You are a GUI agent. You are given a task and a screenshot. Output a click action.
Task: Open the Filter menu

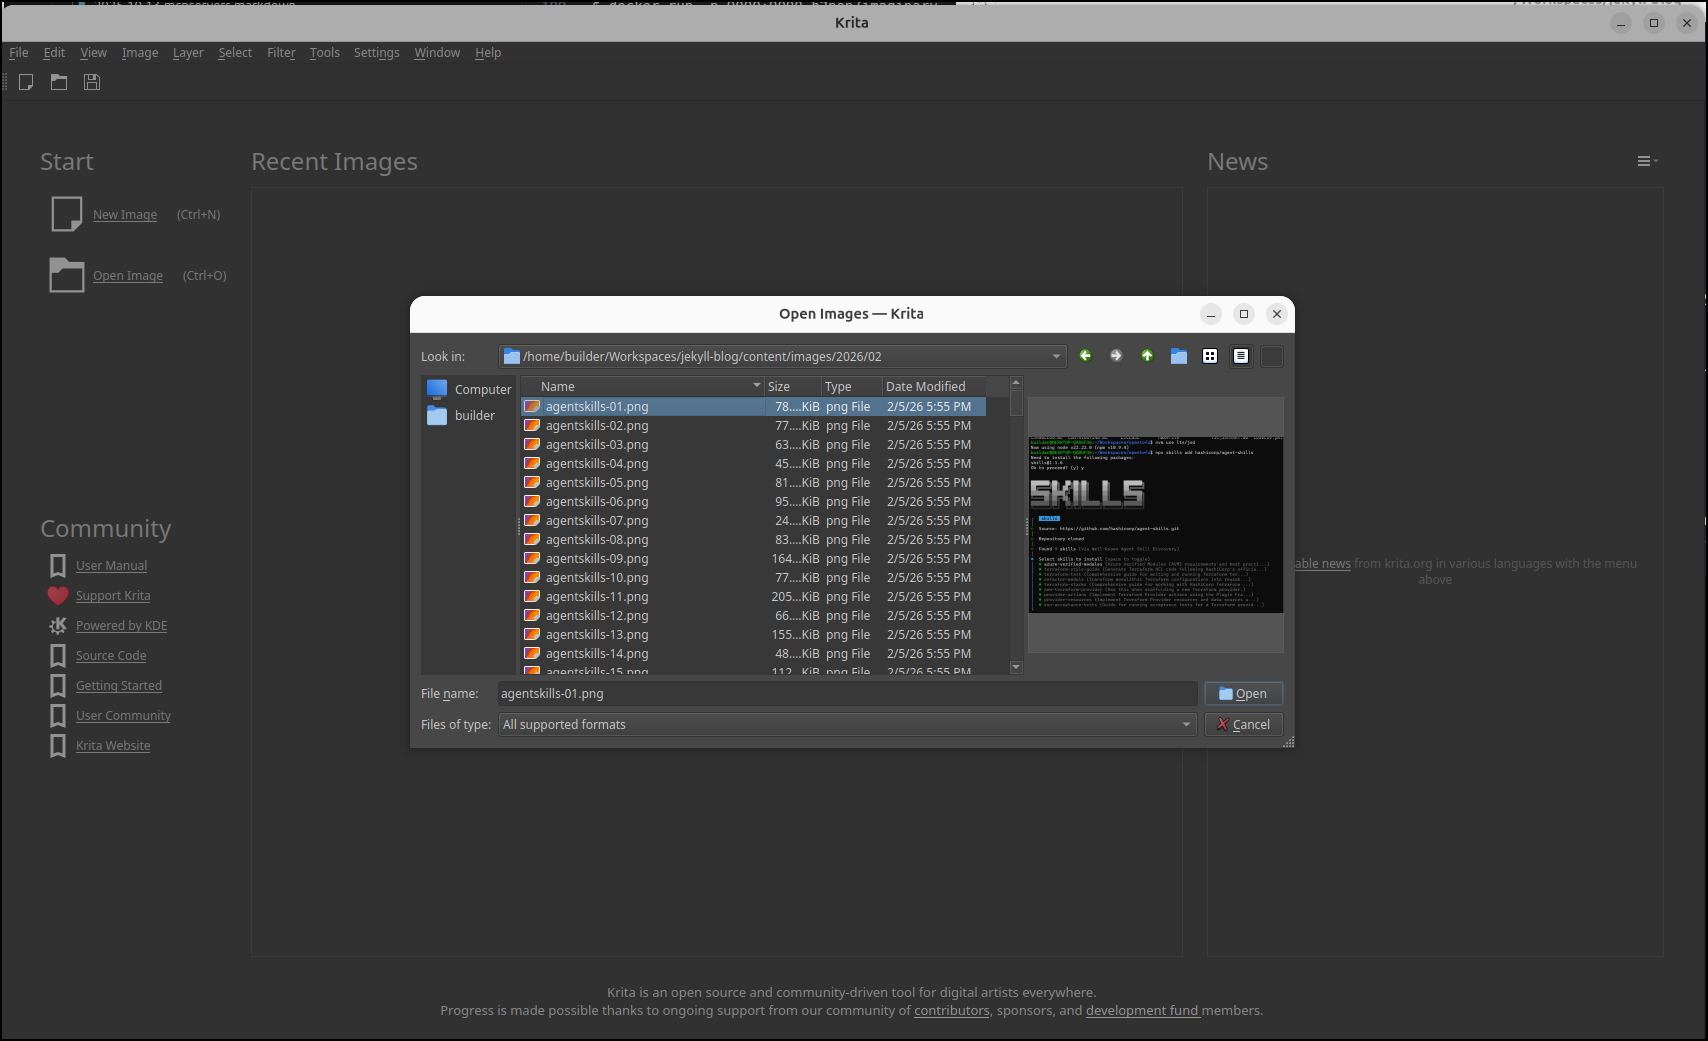tap(281, 53)
